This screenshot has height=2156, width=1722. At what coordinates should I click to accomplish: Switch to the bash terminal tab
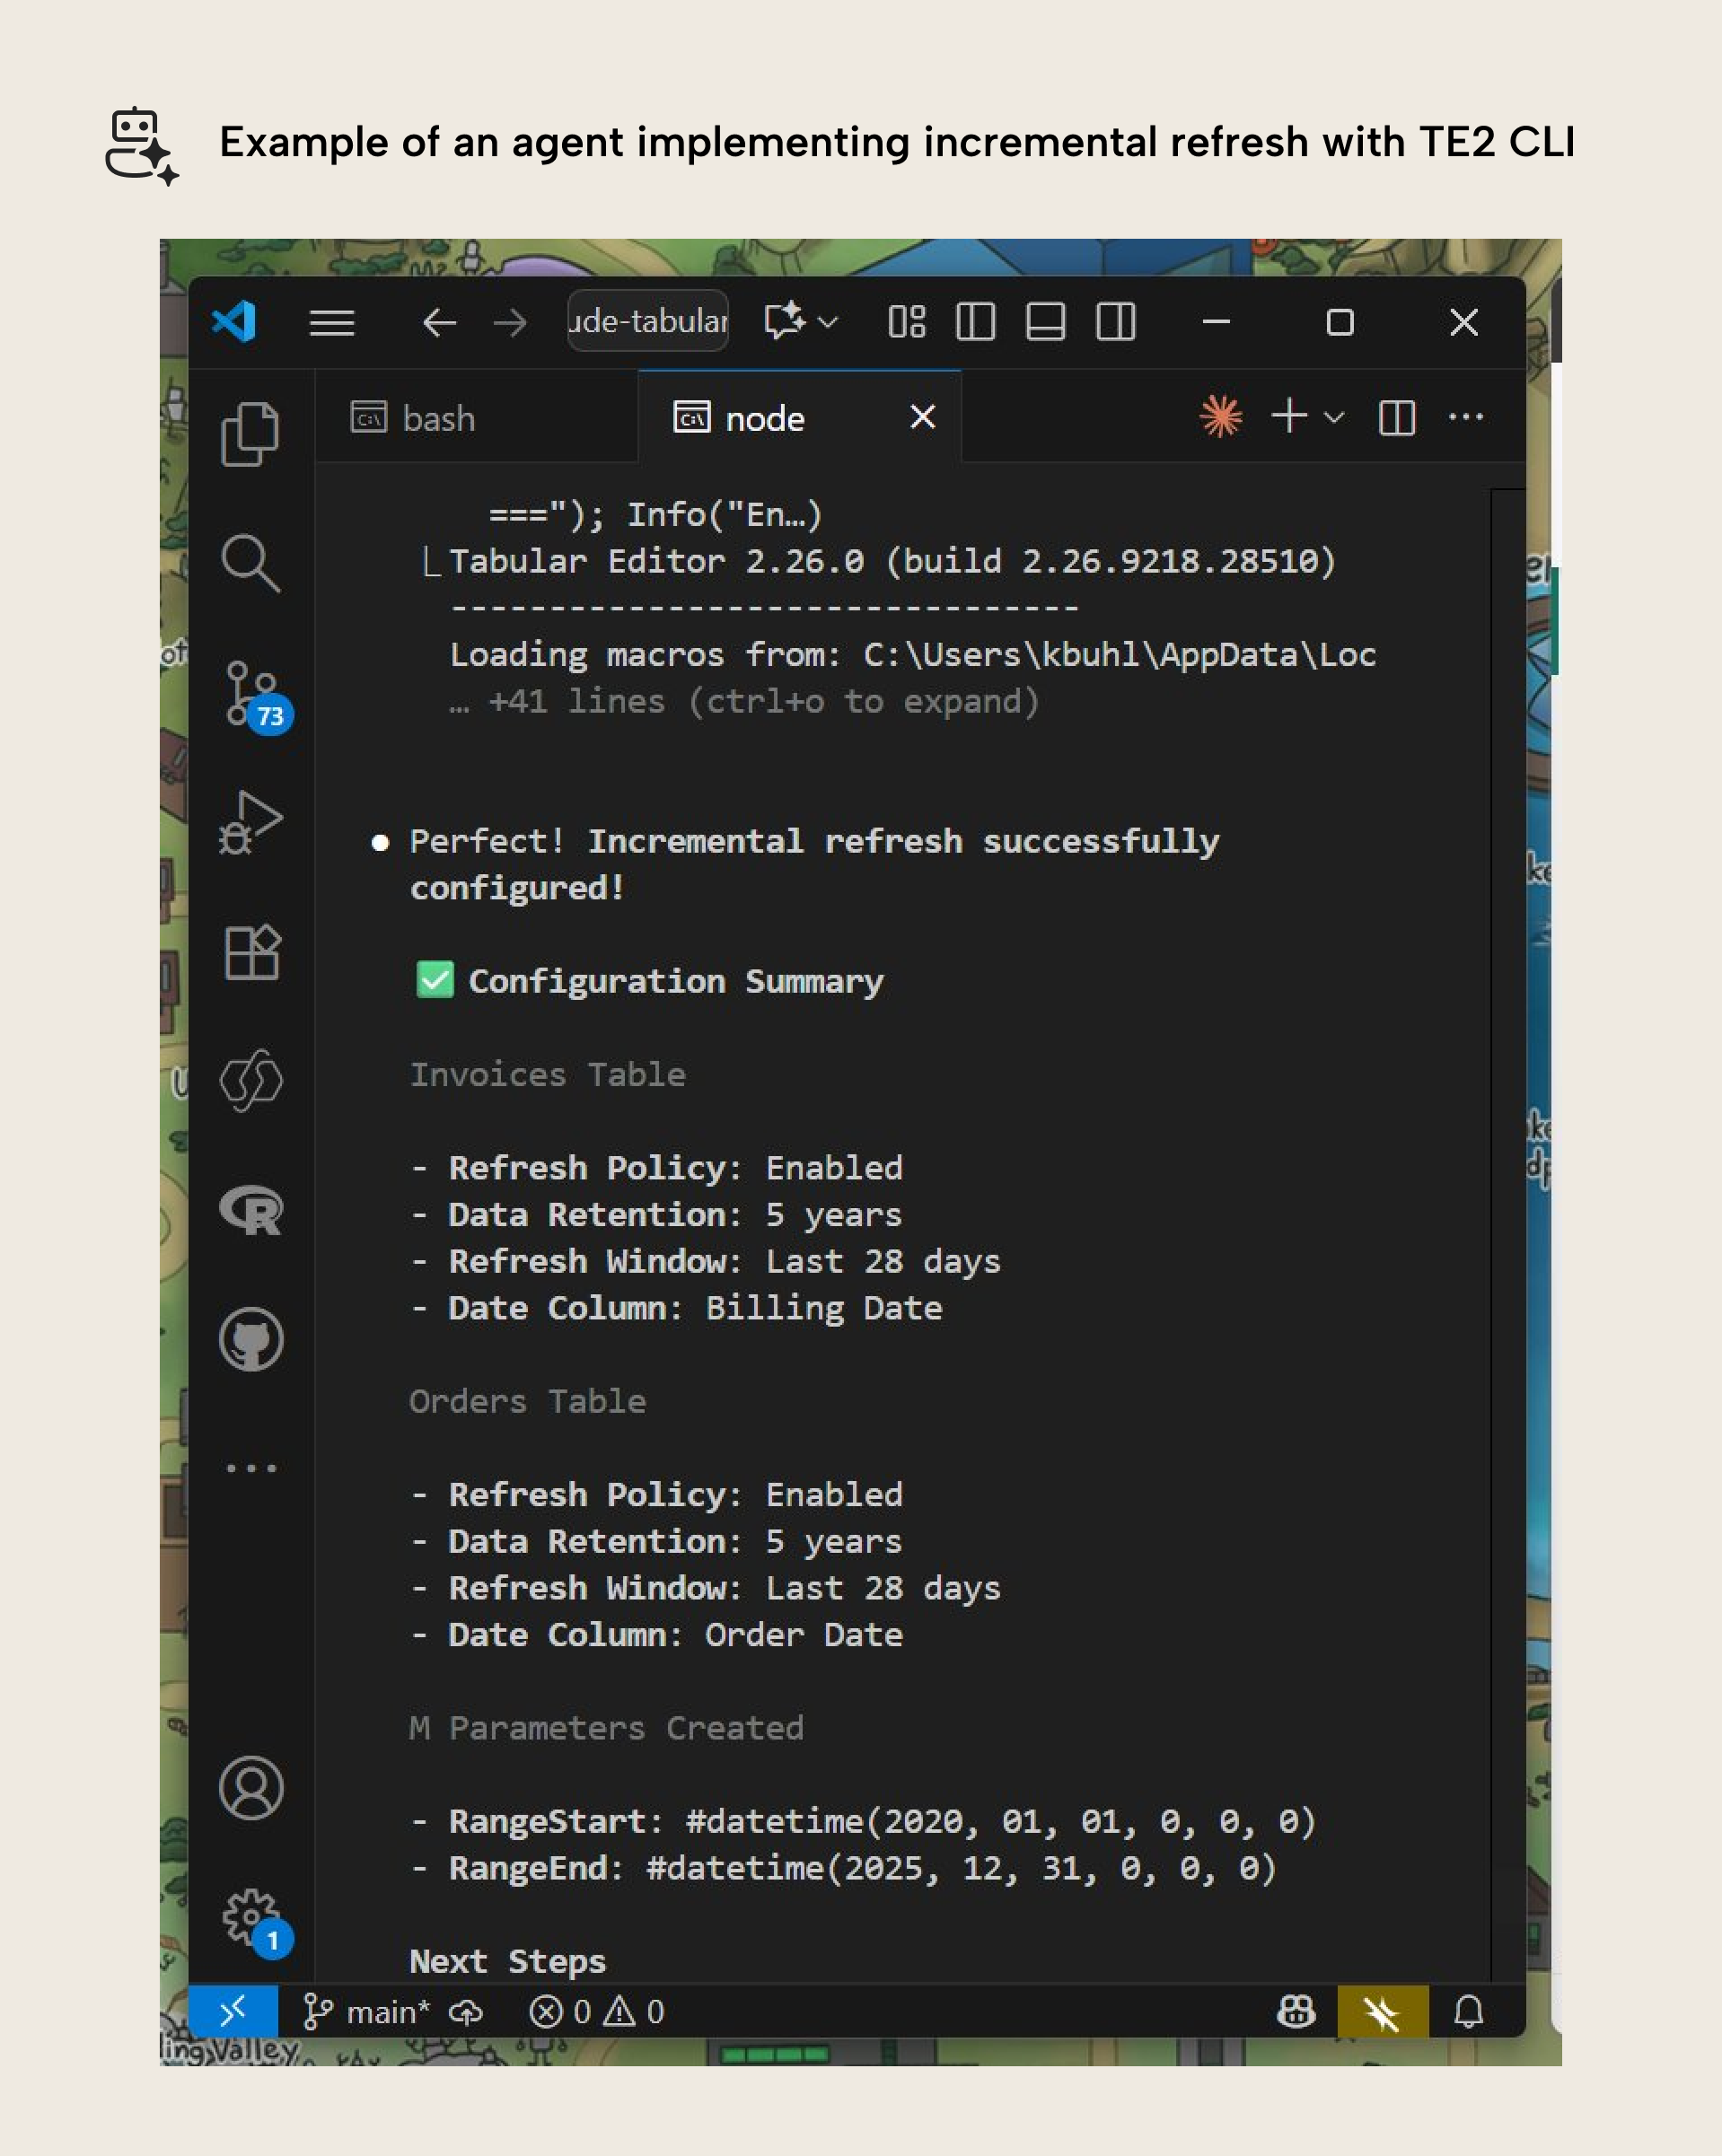(438, 418)
